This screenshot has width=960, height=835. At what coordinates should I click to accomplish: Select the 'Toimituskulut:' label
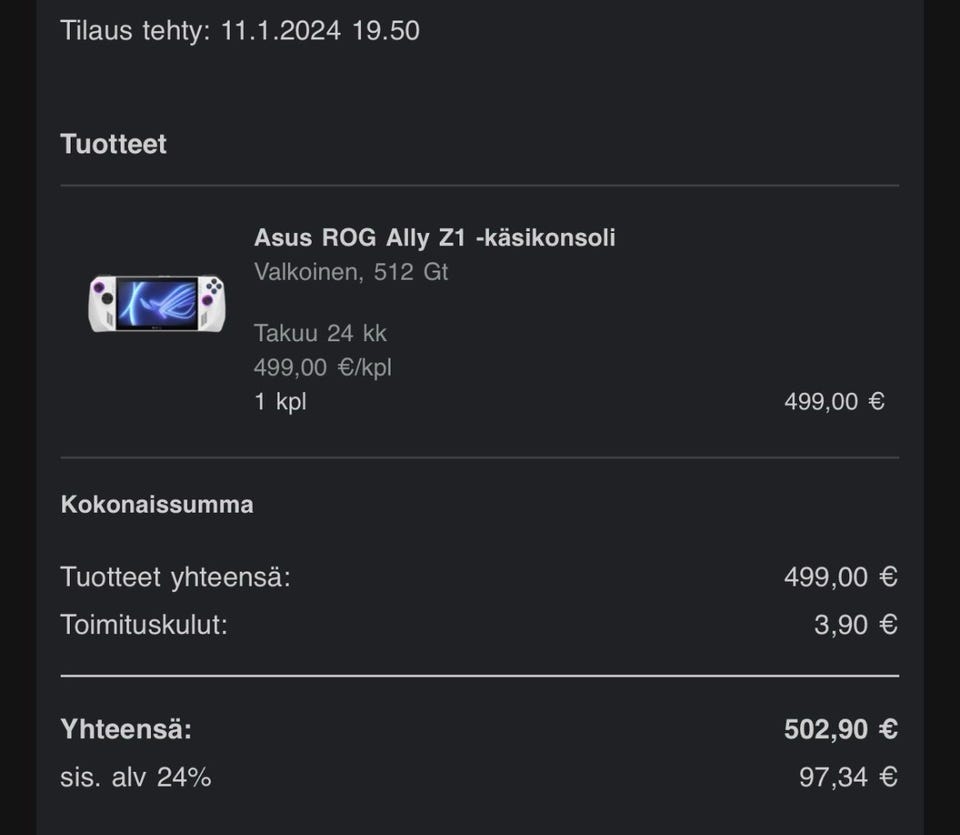pyautogui.click(x=144, y=625)
